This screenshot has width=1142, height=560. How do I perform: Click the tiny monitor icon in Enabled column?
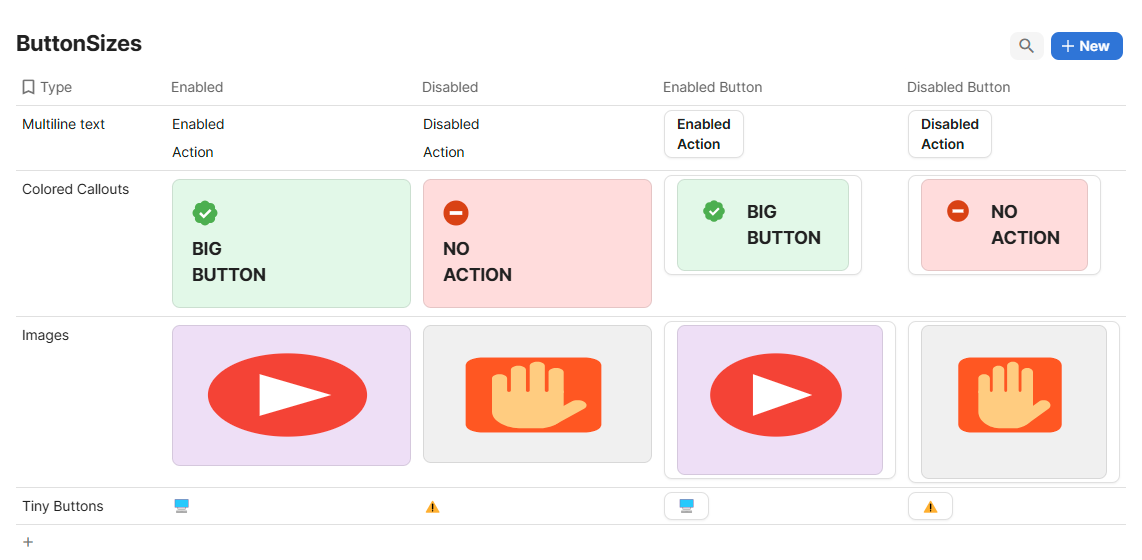click(x=181, y=506)
